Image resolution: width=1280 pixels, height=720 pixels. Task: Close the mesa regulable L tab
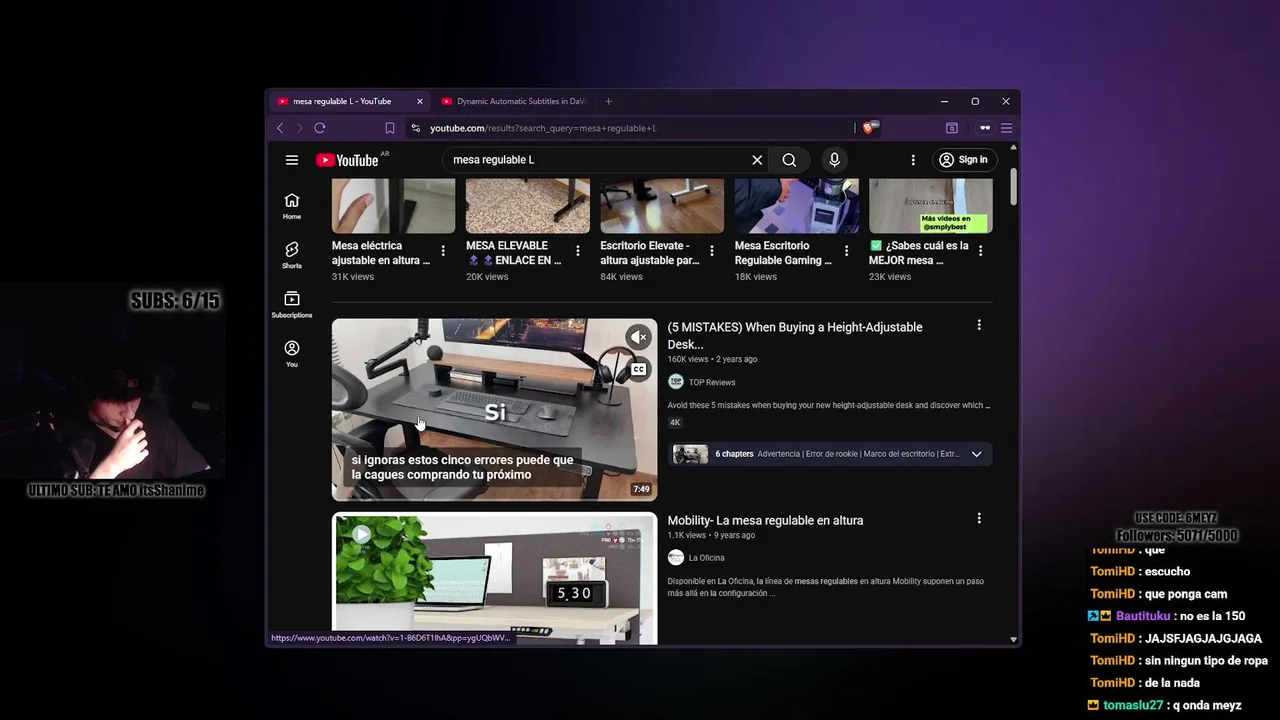click(420, 101)
